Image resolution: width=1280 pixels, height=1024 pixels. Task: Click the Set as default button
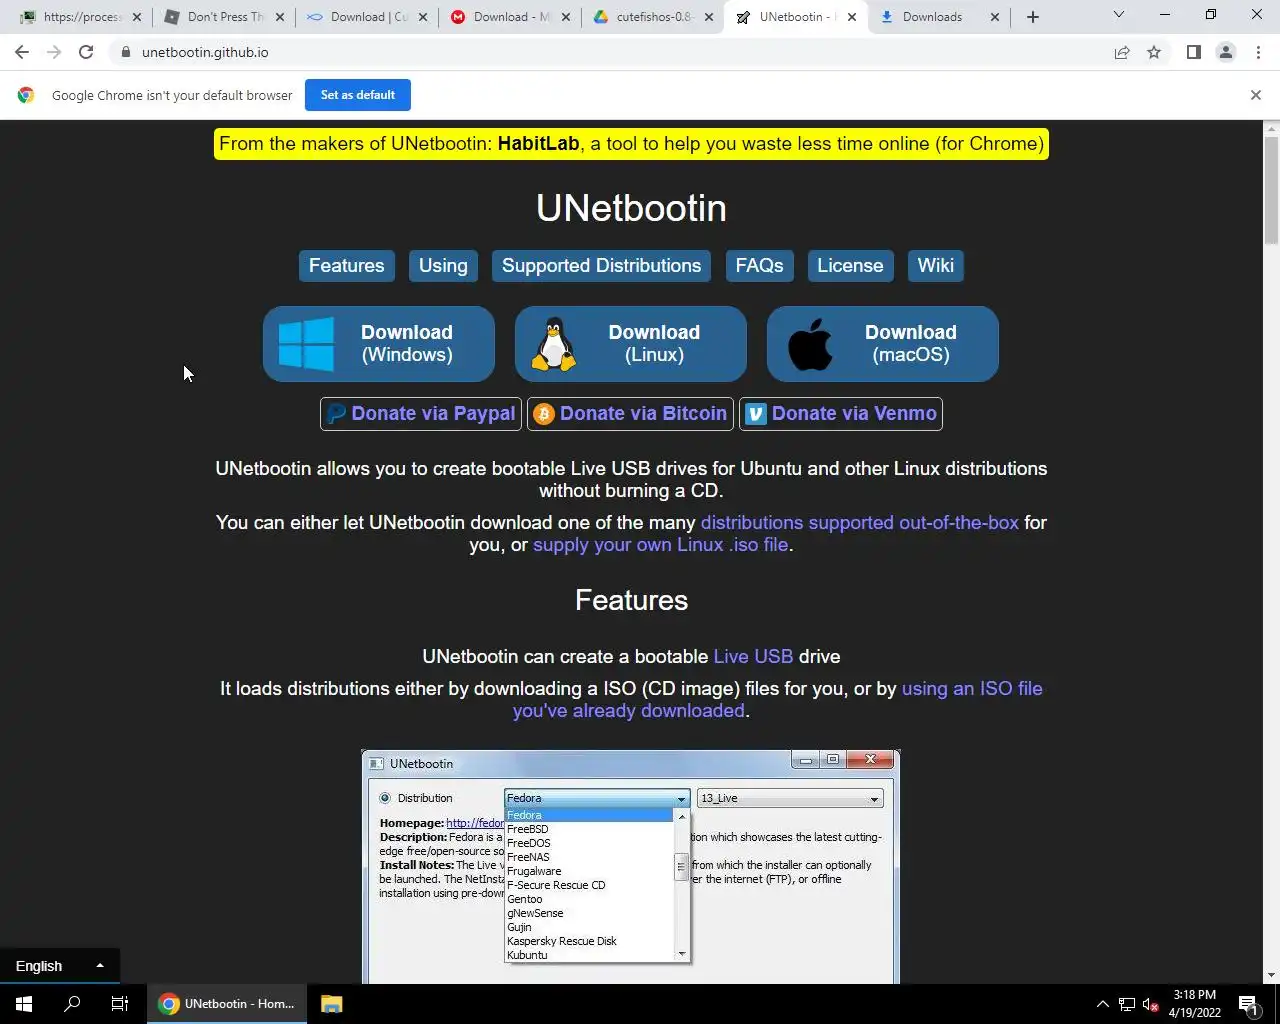358,95
